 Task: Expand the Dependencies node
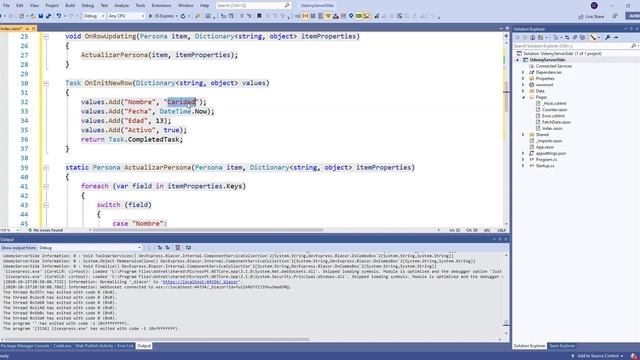[x=523, y=72]
